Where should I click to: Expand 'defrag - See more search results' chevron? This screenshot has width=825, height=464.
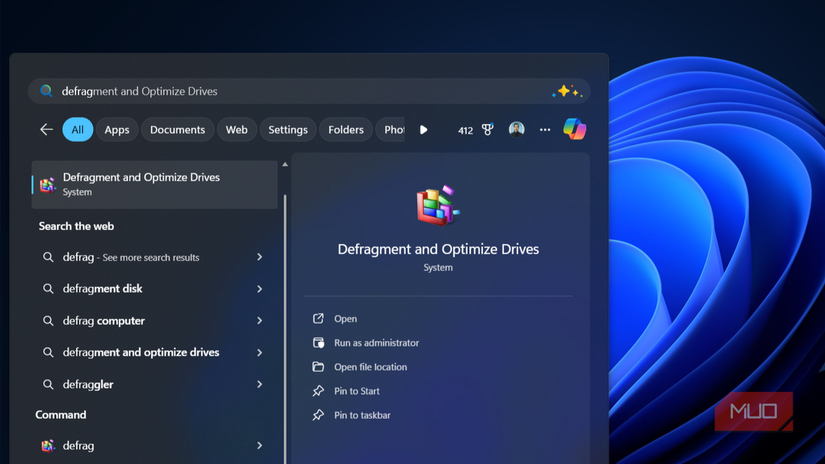(259, 257)
